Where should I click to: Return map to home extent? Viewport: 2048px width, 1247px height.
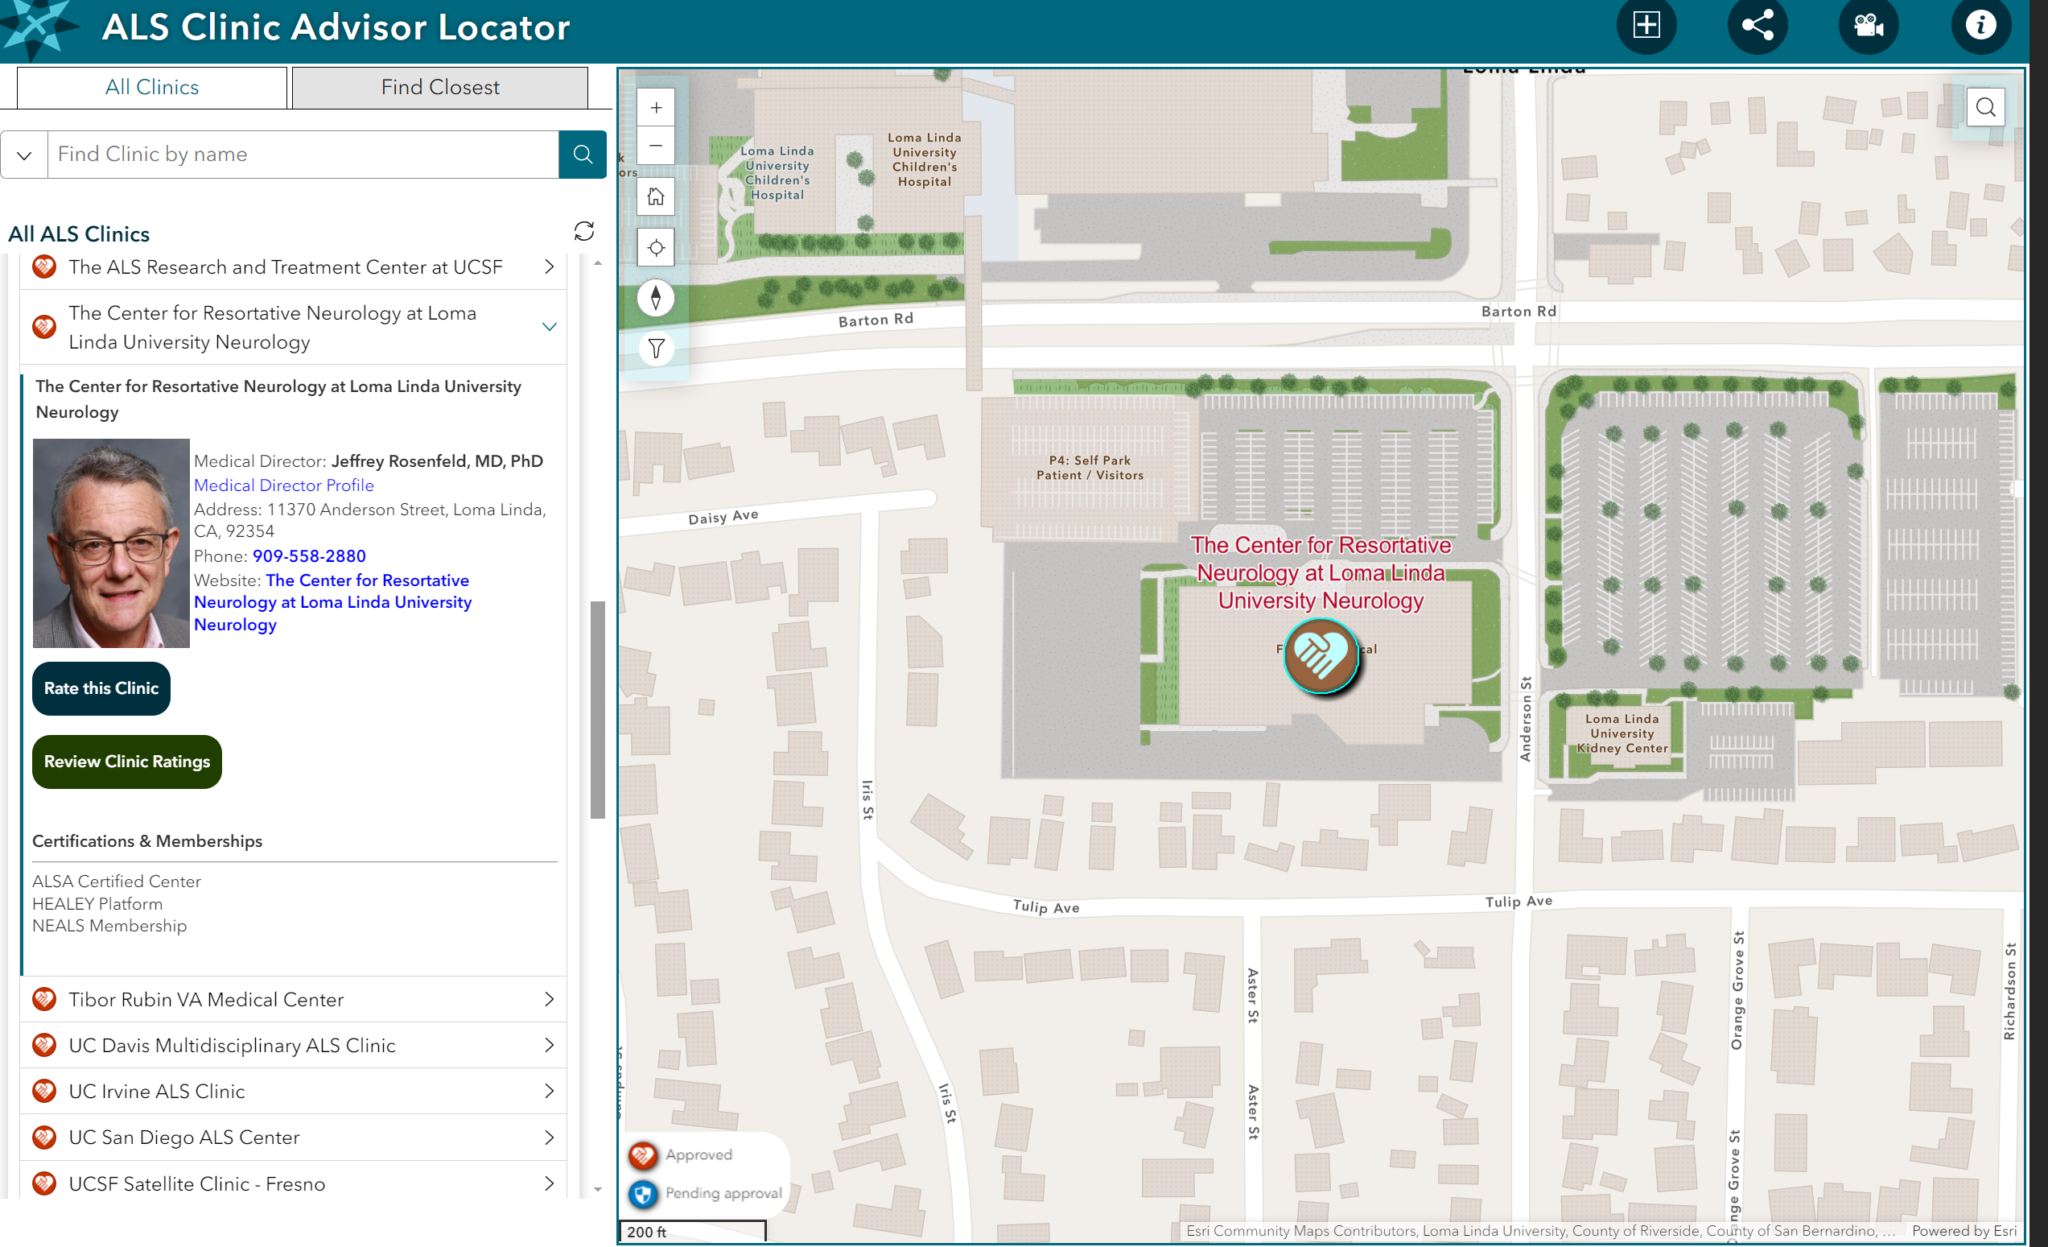[x=656, y=197]
